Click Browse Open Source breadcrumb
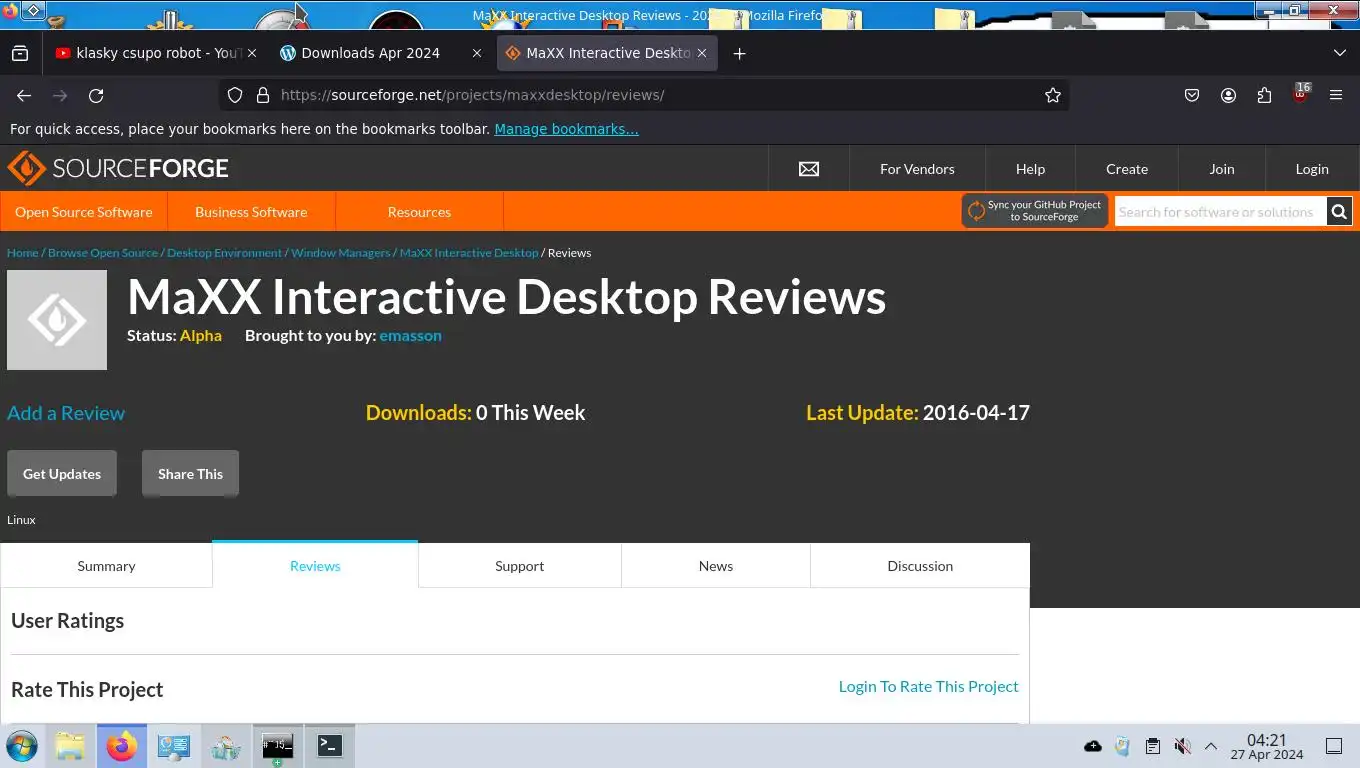 tap(103, 253)
